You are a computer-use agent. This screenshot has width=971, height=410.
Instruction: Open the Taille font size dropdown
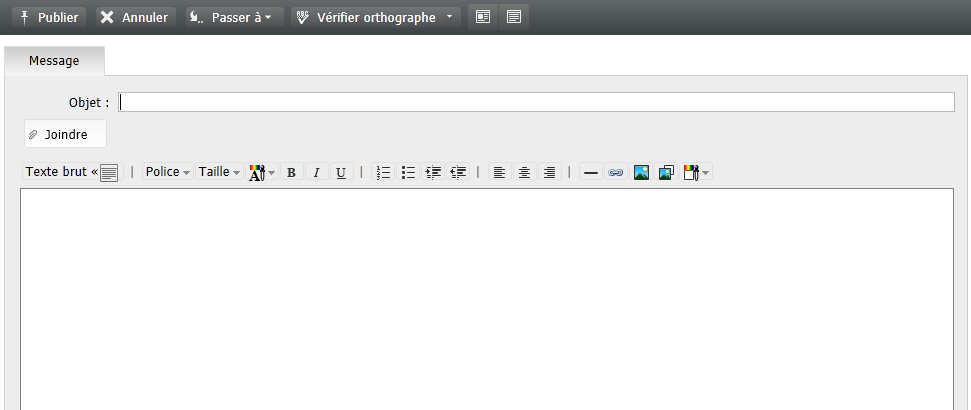click(x=219, y=172)
